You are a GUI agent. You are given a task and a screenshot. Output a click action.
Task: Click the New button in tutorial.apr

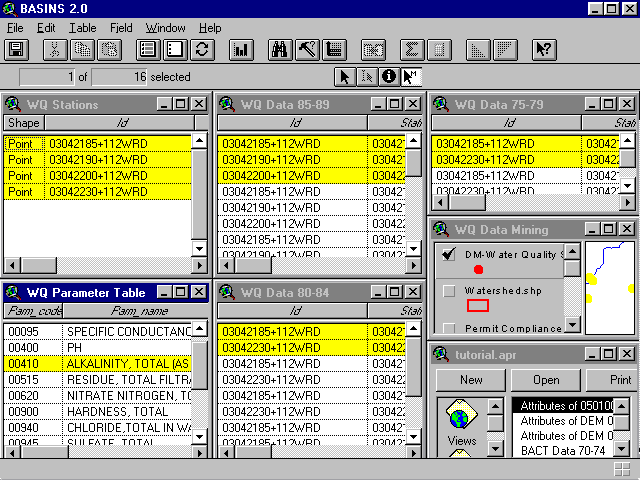click(471, 380)
